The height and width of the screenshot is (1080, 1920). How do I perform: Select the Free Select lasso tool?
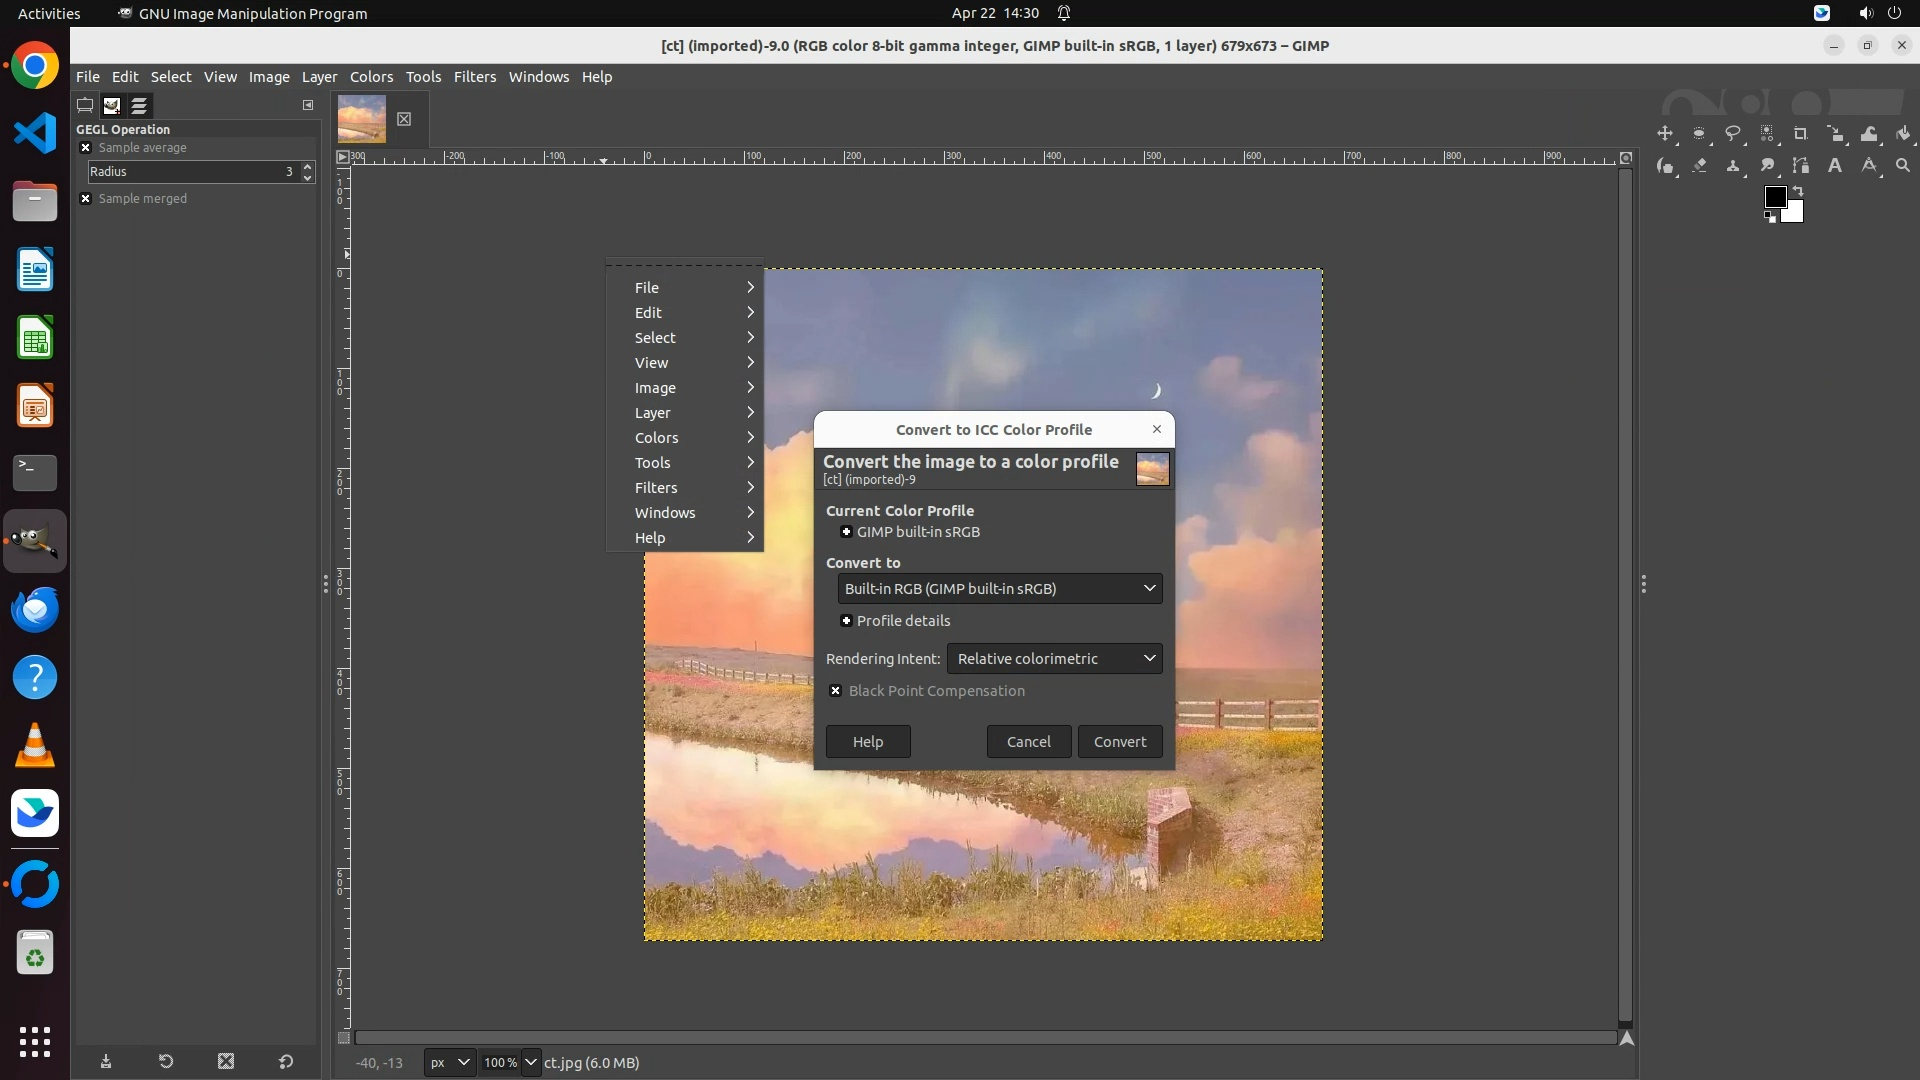coord(1733,134)
